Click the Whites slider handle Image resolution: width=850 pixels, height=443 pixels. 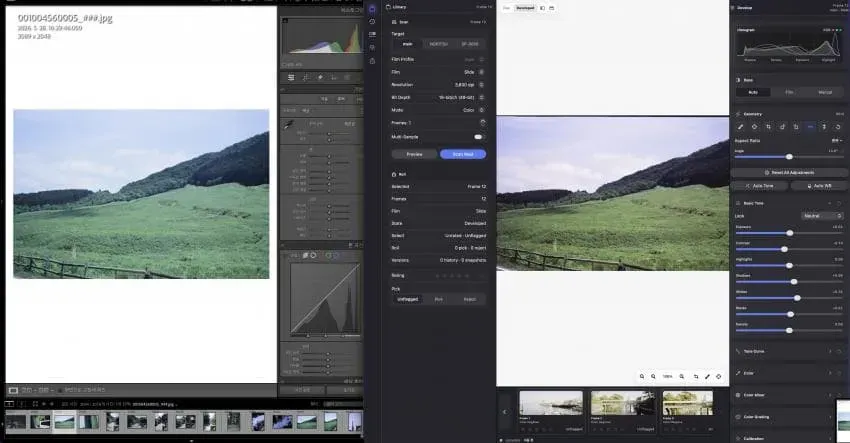(x=797, y=298)
